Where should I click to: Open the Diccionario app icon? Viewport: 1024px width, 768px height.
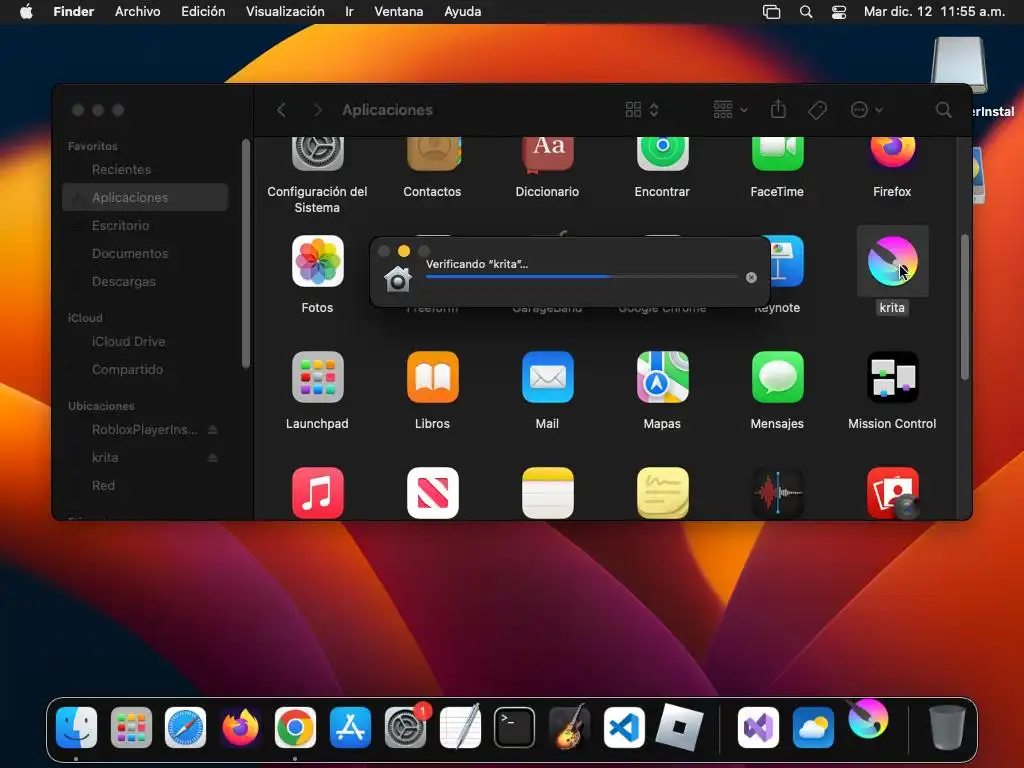[547, 155]
